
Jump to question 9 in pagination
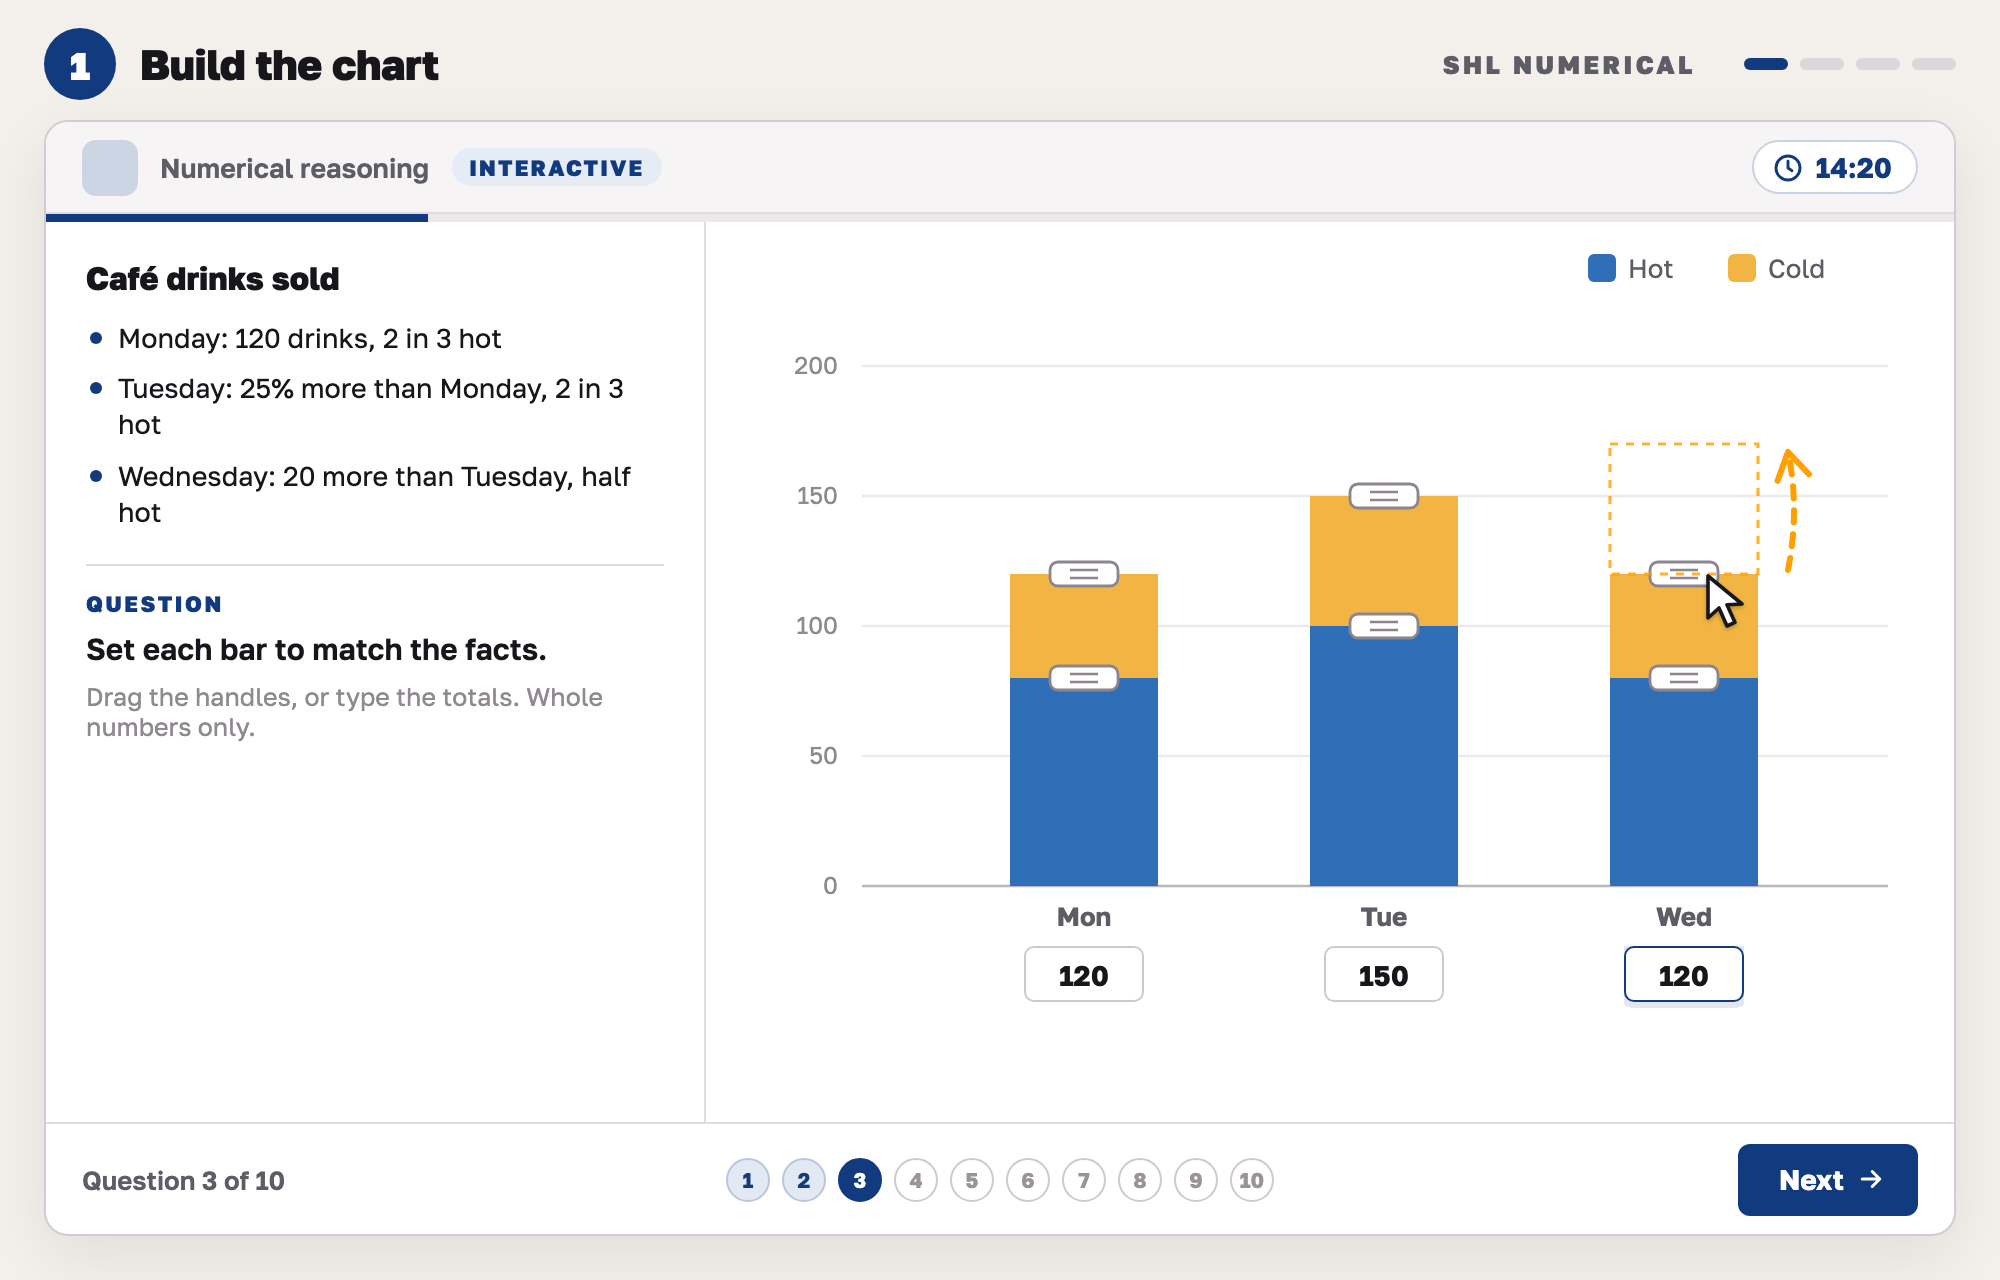1196,1180
